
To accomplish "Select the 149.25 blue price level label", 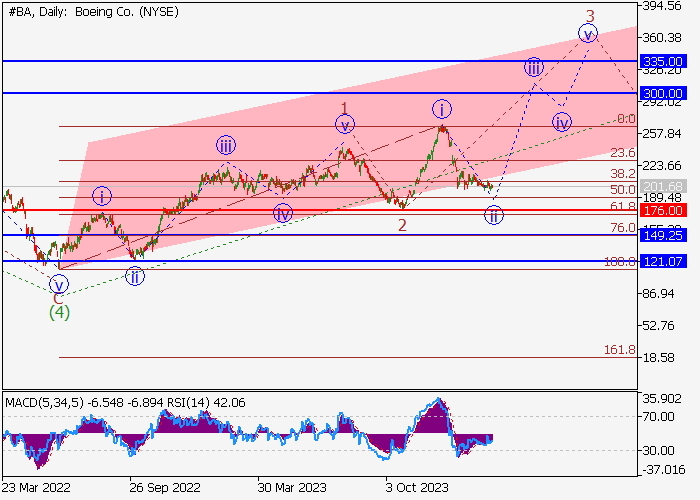I will tap(663, 235).
